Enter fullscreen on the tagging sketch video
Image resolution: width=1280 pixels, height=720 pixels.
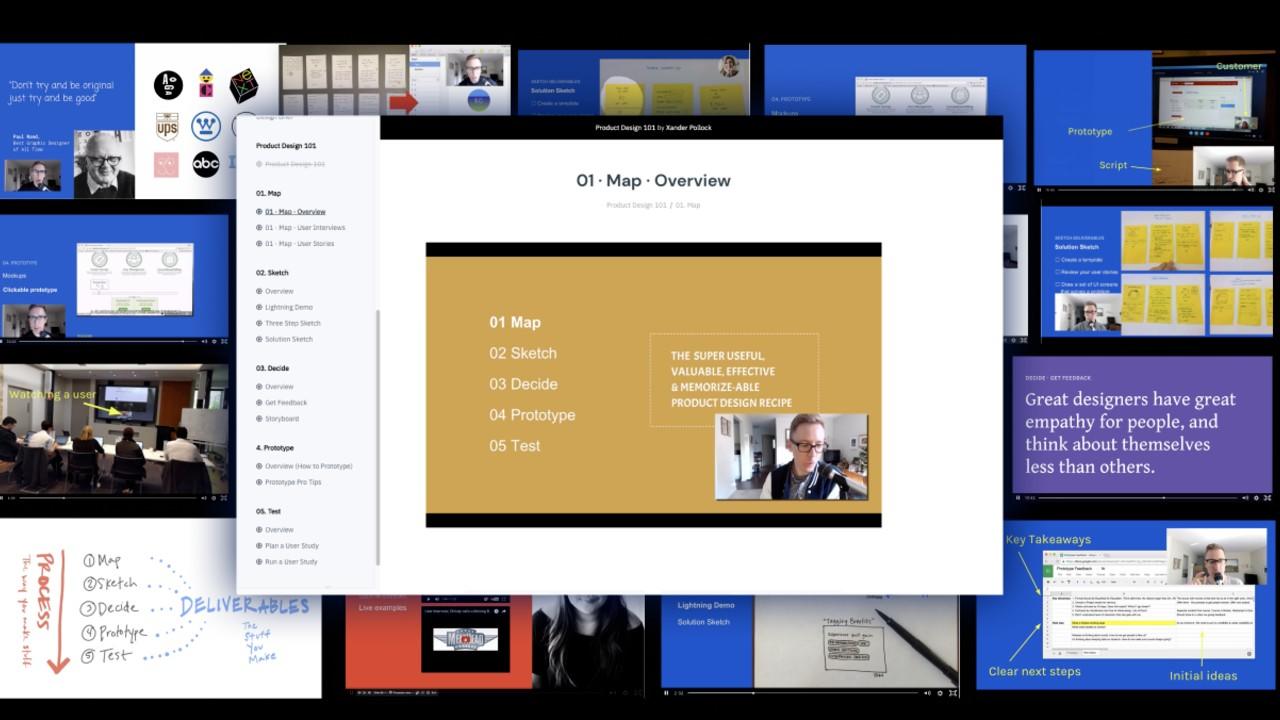click(952, 692)
